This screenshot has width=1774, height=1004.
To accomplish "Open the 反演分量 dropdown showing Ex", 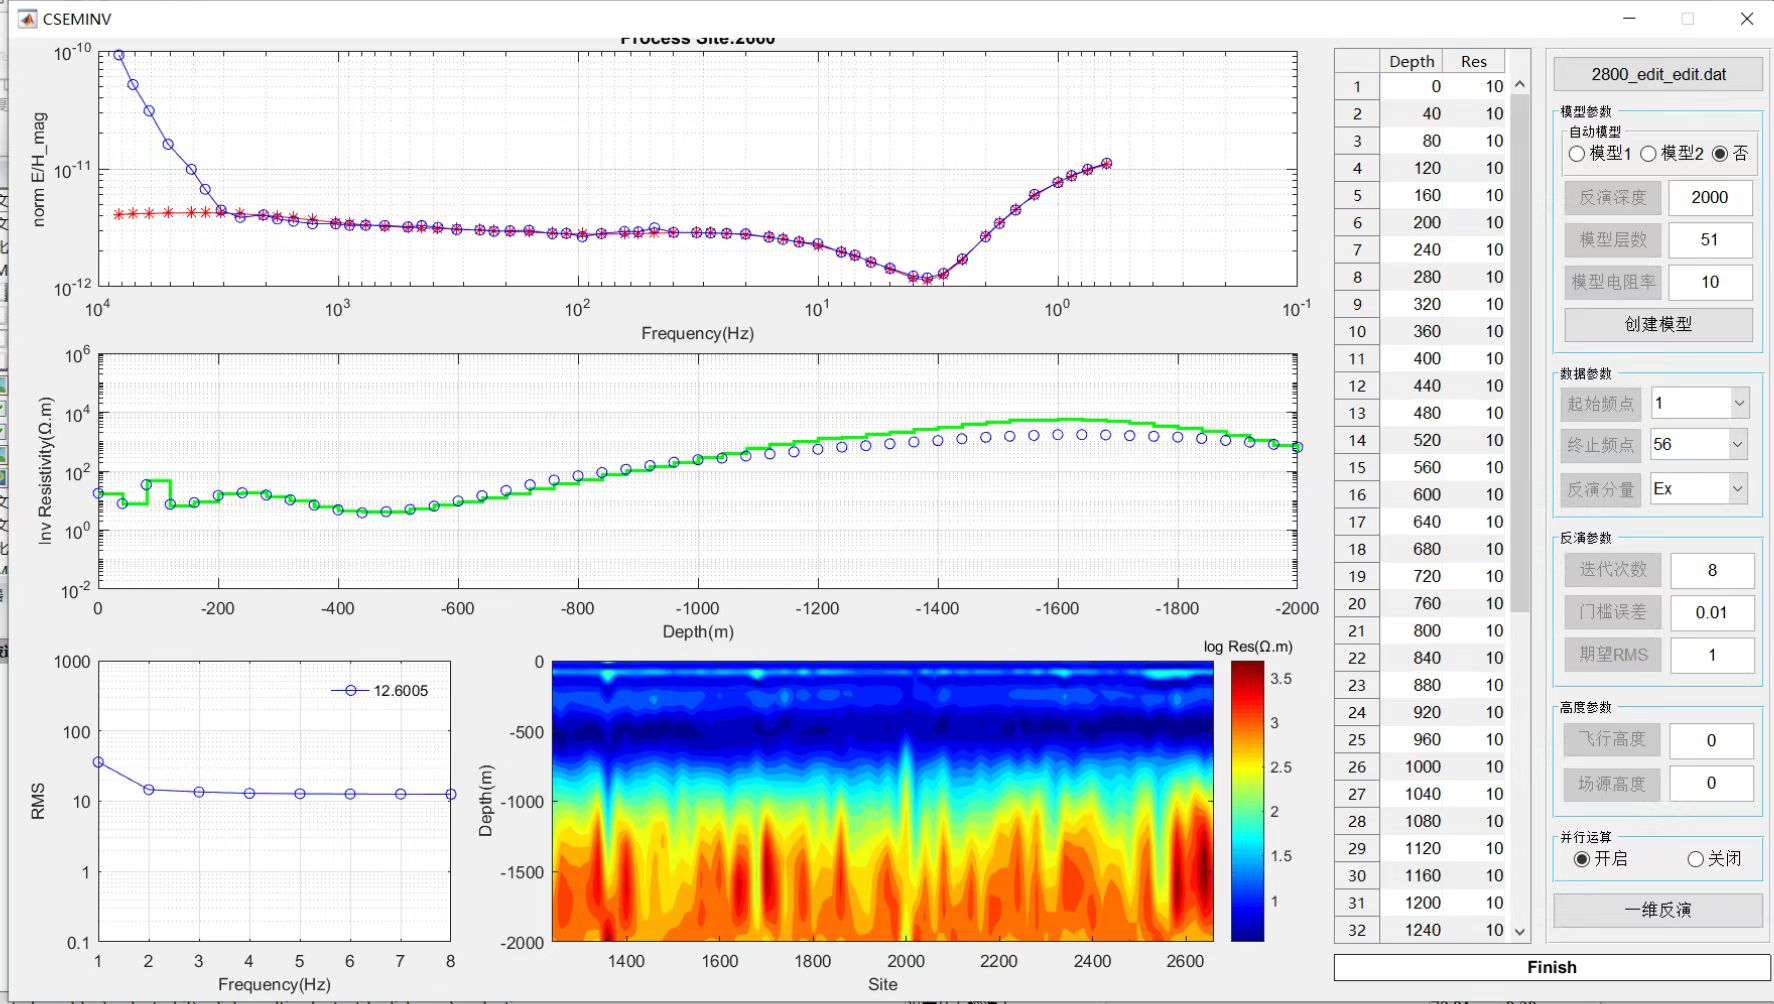I will [x=1738, y=489].
